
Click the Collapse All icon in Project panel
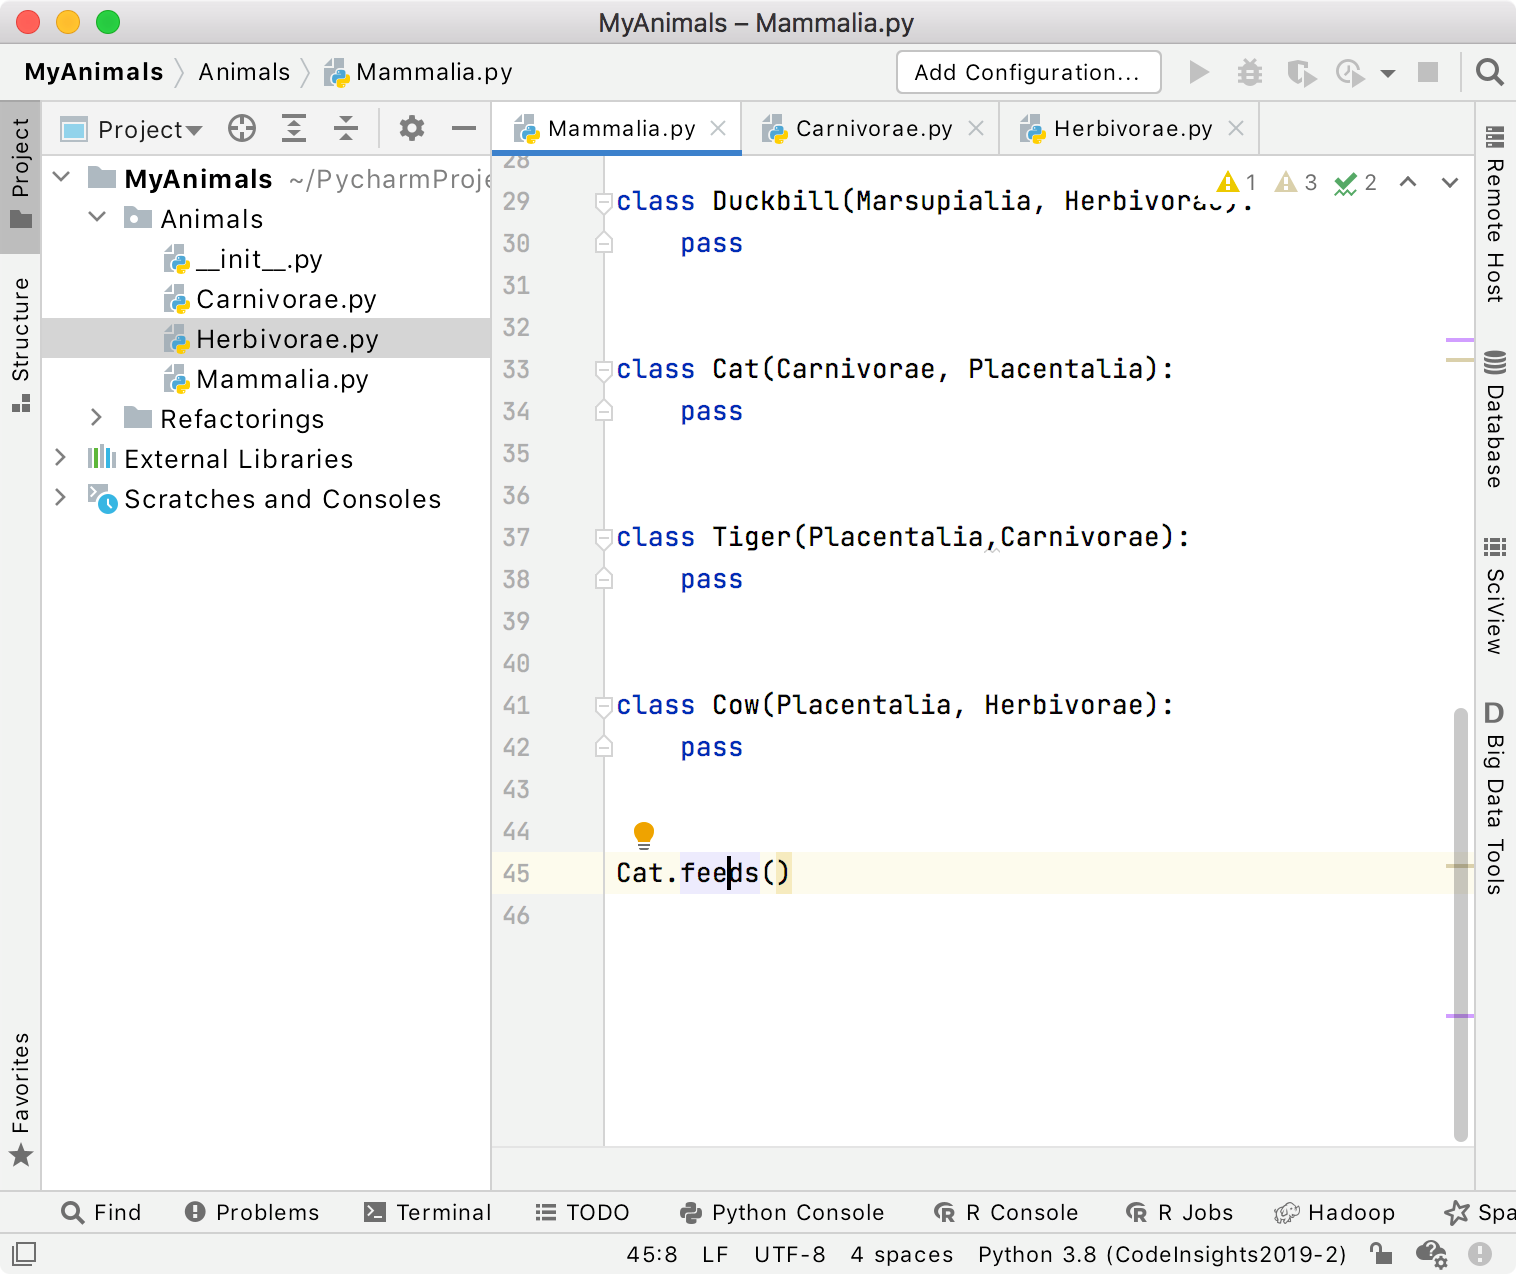tap(346, 128)
